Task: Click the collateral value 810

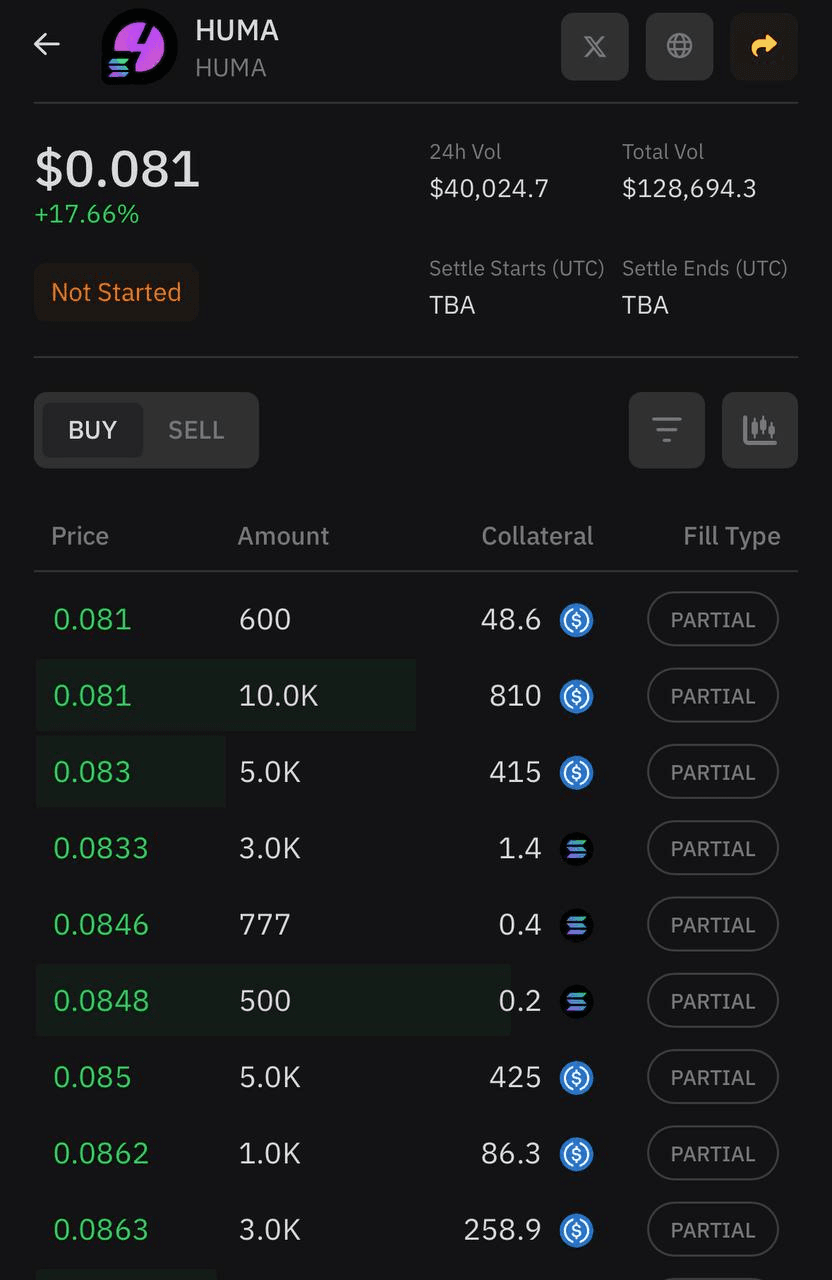Action: [x=515, y=695]
